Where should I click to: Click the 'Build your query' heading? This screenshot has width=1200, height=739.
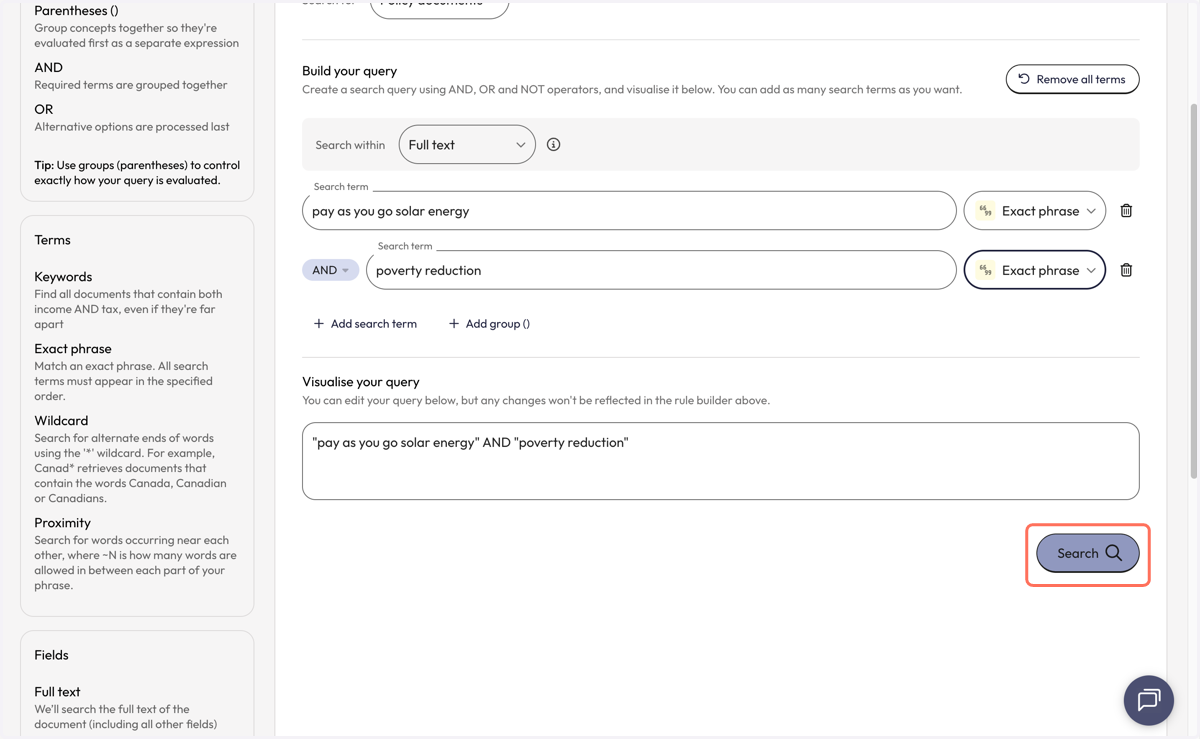point(350,71)
